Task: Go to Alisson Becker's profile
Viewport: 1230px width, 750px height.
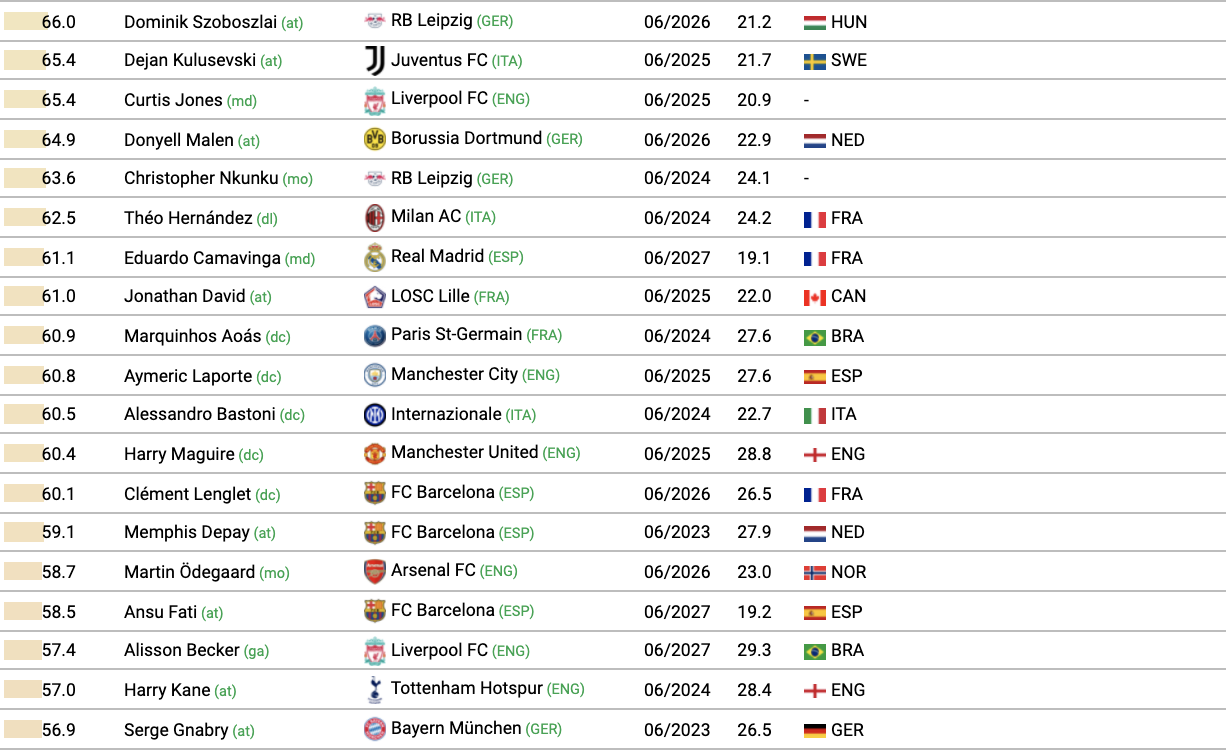Action: 182,650
